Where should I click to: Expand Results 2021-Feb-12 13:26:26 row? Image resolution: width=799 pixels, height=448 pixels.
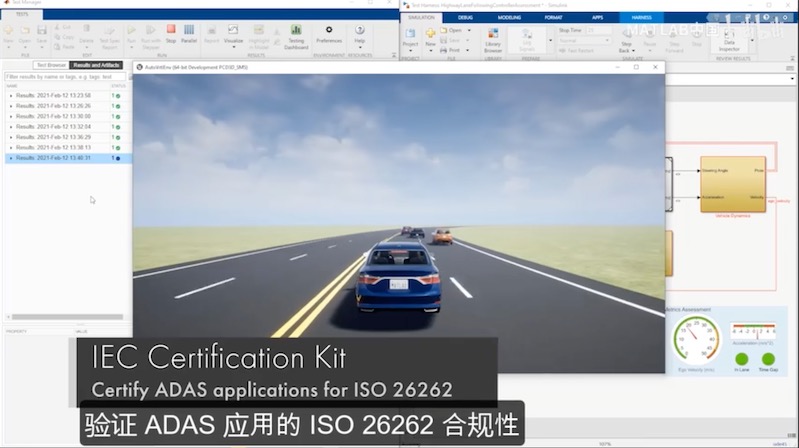11,106
